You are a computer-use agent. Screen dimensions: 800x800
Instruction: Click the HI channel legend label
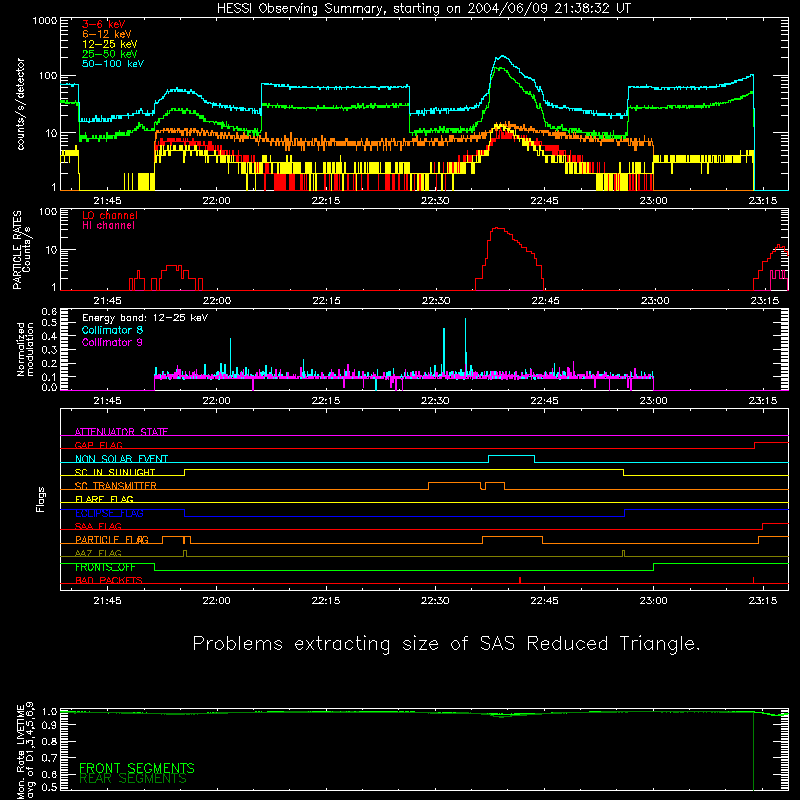pos(108,226)
